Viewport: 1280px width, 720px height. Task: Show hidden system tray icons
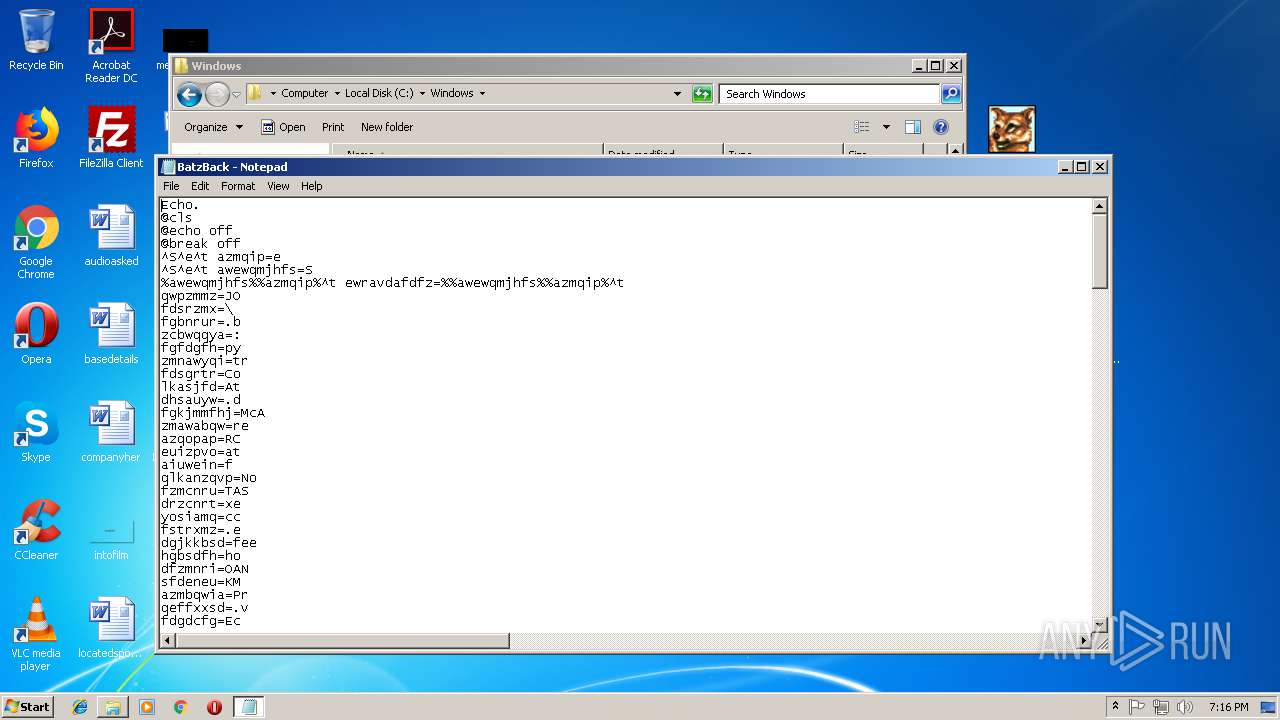click(x=1115, y=707)
